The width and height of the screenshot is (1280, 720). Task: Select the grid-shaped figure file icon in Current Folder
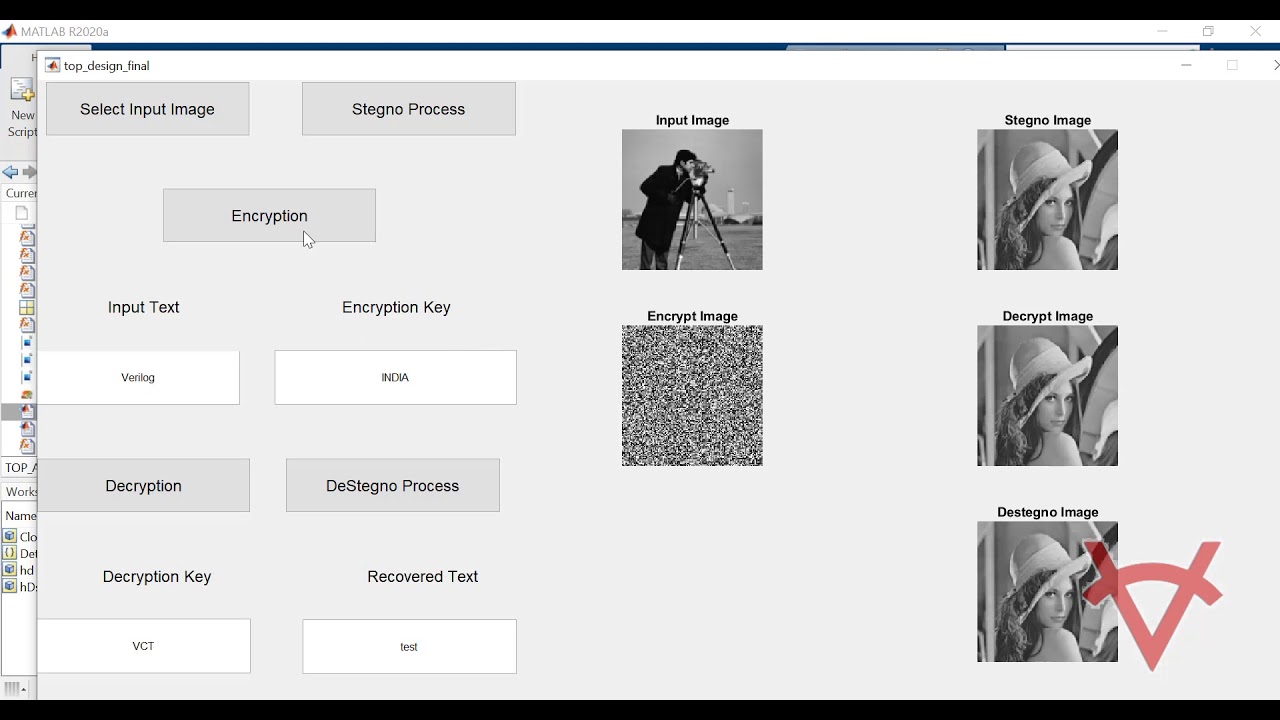click(x=27, y=308)
